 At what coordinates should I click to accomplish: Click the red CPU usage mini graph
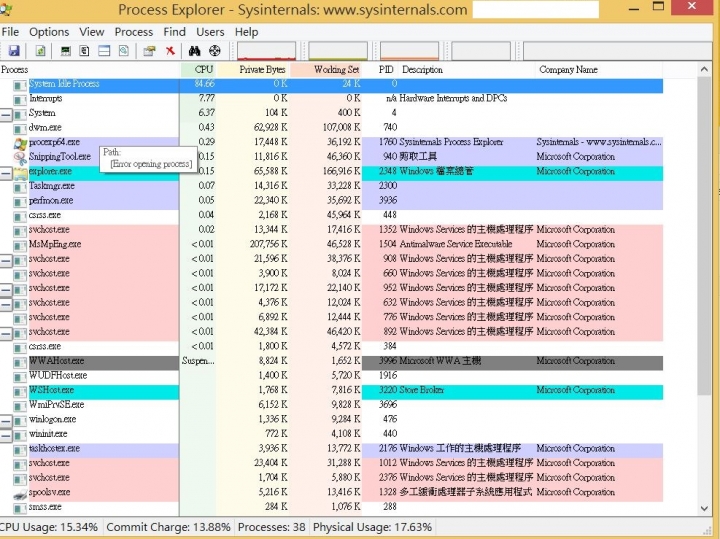click(266, 51)
